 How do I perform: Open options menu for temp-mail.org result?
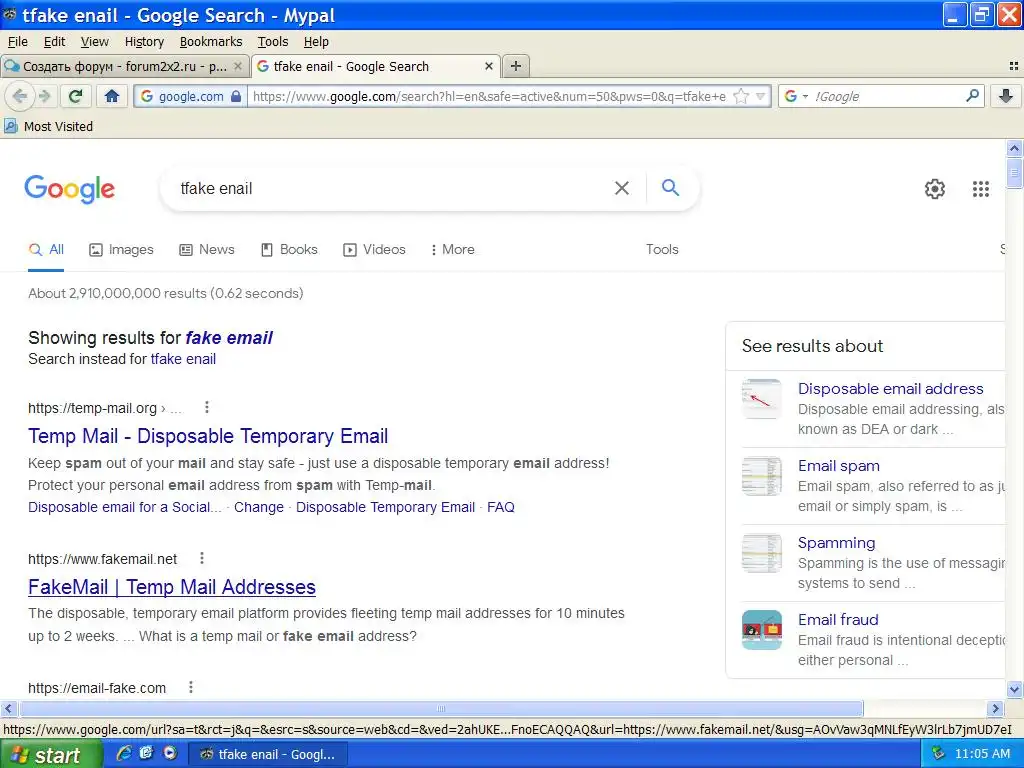(x=207, y=408)
